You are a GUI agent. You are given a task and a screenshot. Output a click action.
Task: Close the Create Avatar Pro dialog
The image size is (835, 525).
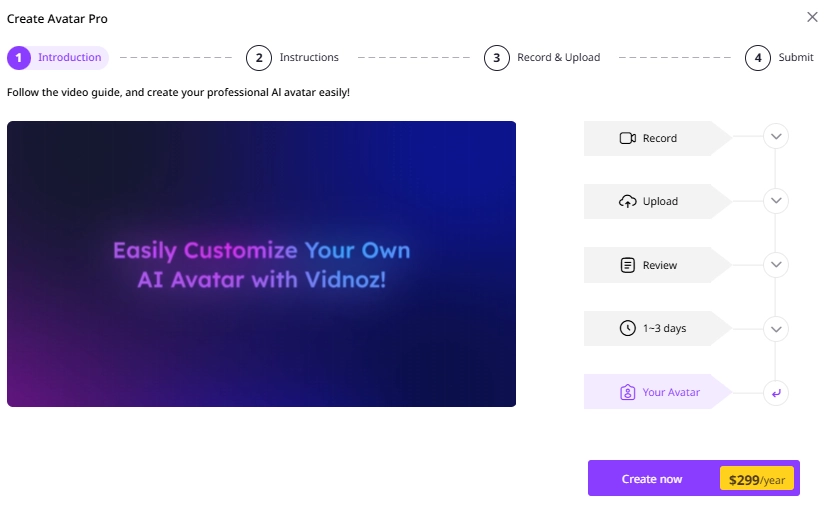point(812,17)
